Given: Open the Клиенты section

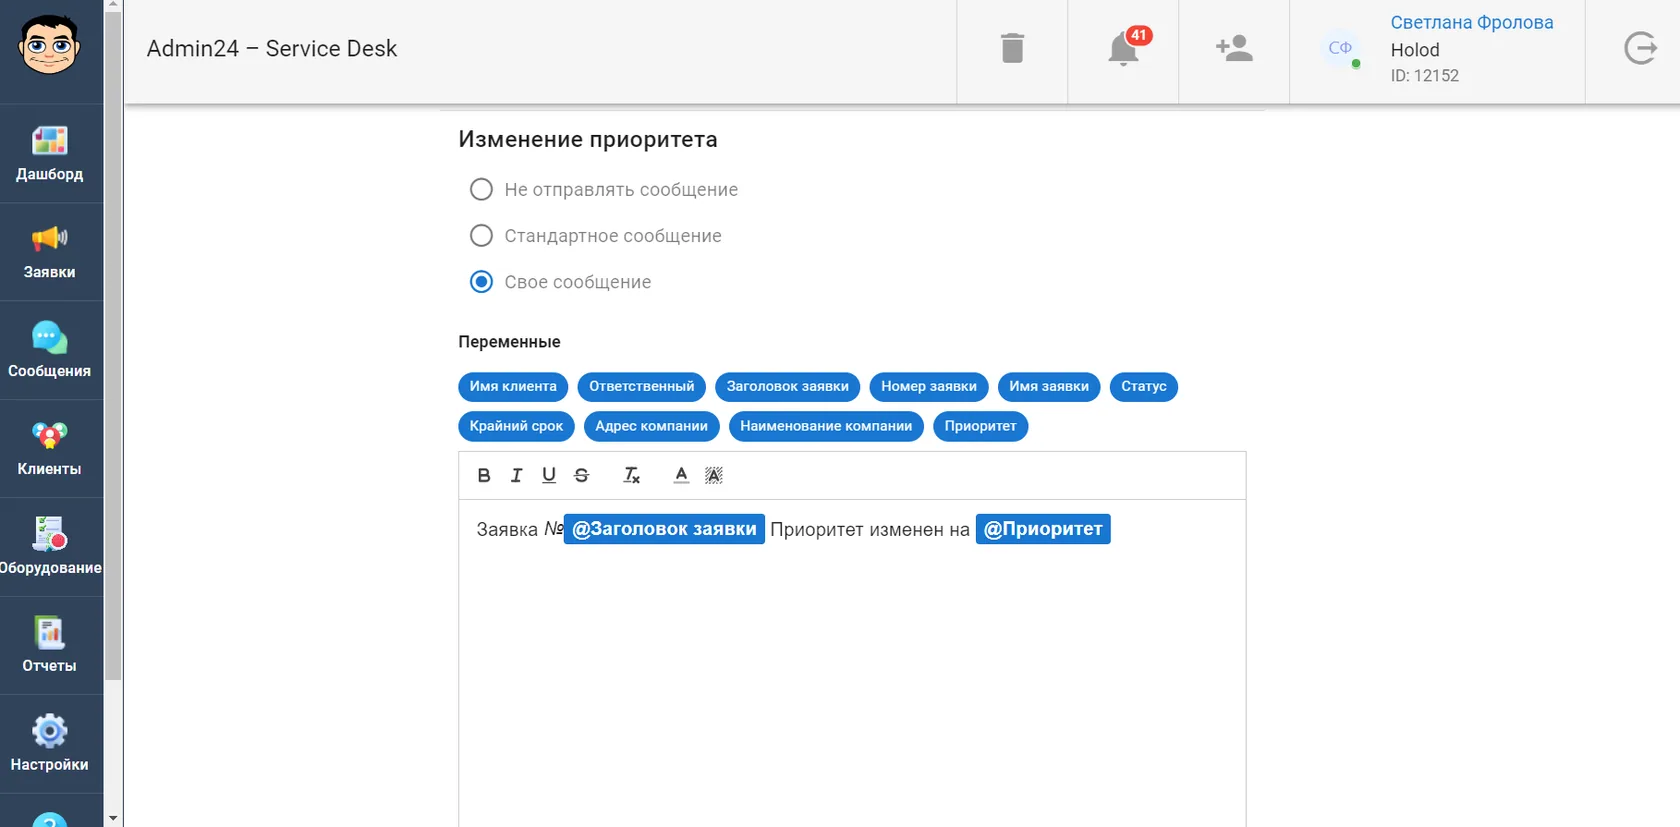Looking at the screenshot, I should (49, 449).
